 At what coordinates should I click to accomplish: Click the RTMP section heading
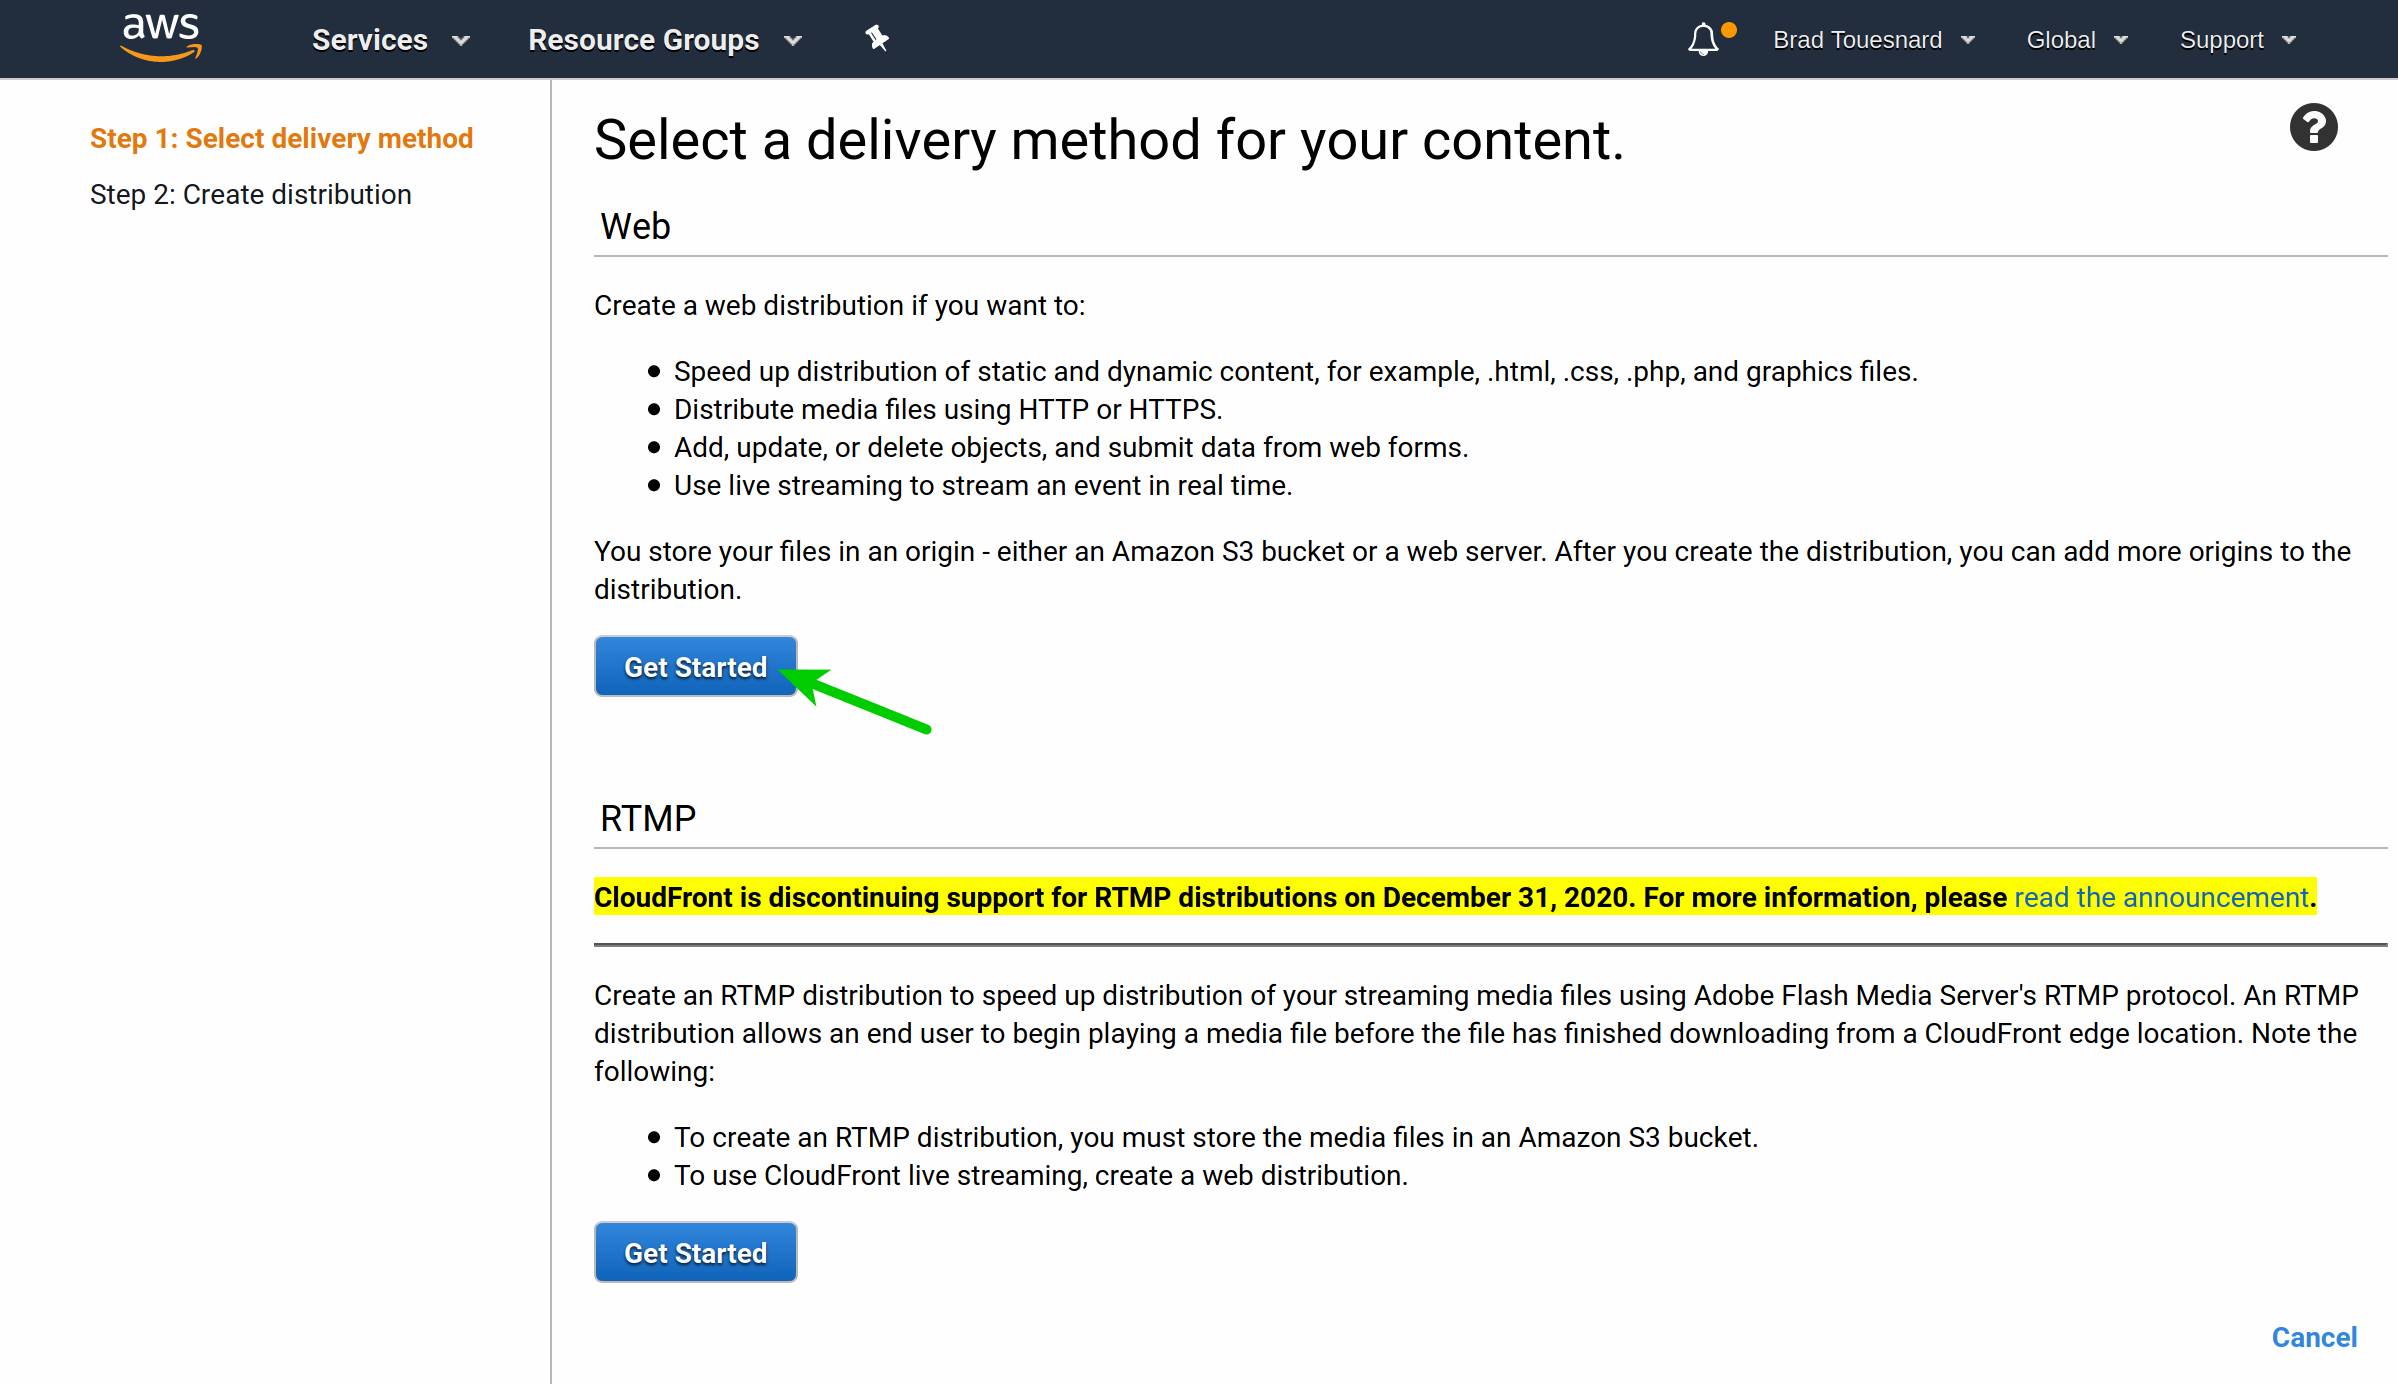[x=648, y=818]
